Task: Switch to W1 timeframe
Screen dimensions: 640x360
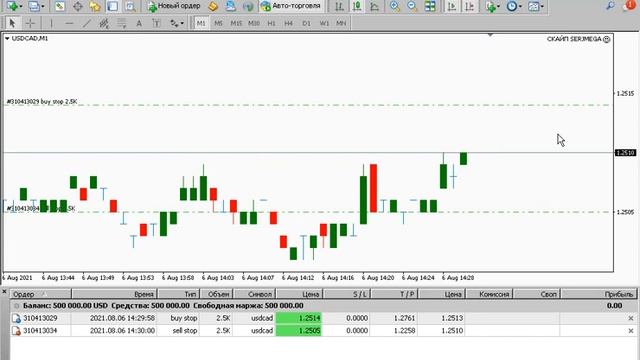Action: point(324,23)
